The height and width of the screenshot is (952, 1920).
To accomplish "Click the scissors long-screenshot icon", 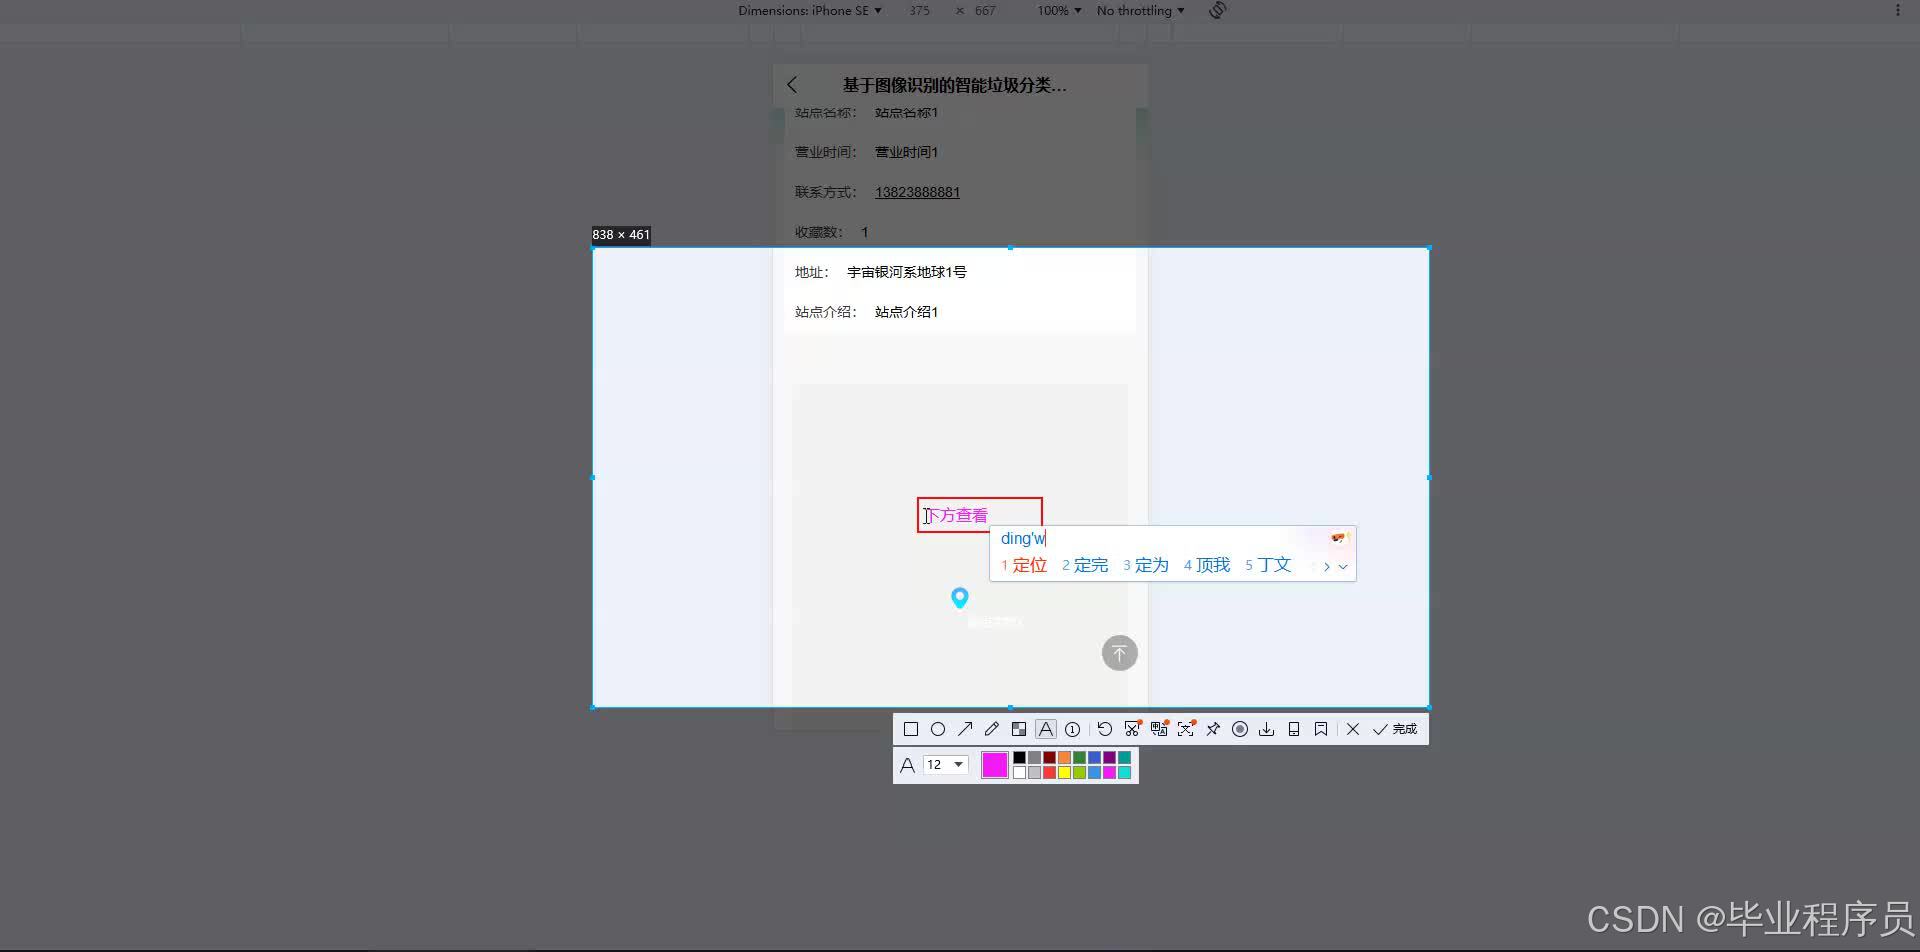I will coord(1132,729).
